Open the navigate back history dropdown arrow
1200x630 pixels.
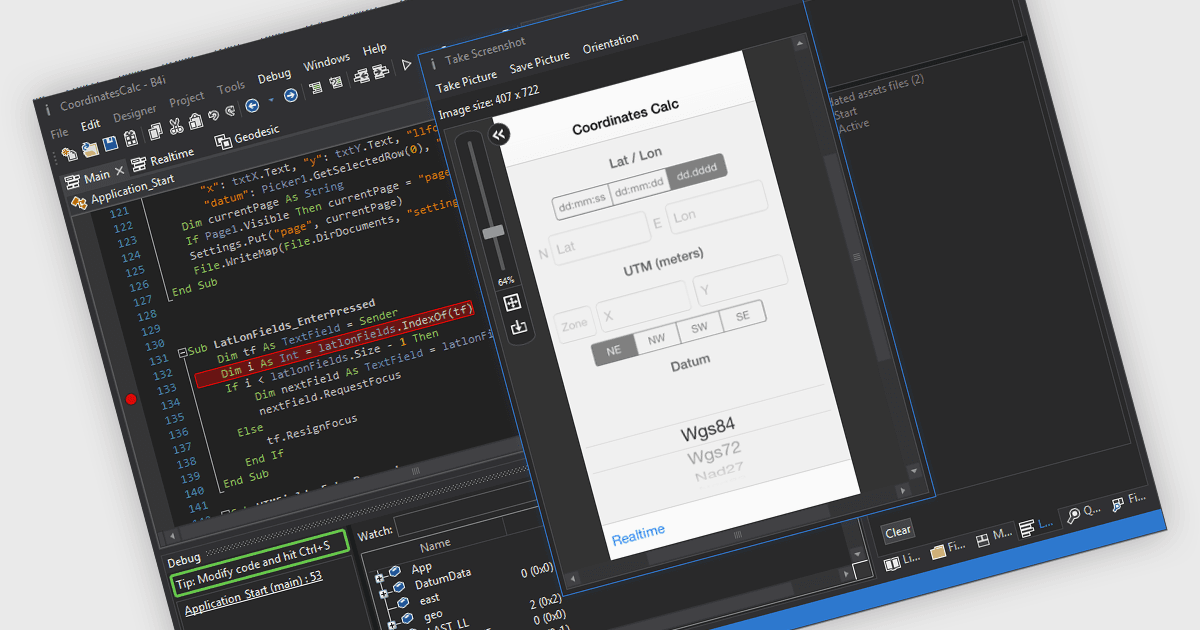click(271, 100)
